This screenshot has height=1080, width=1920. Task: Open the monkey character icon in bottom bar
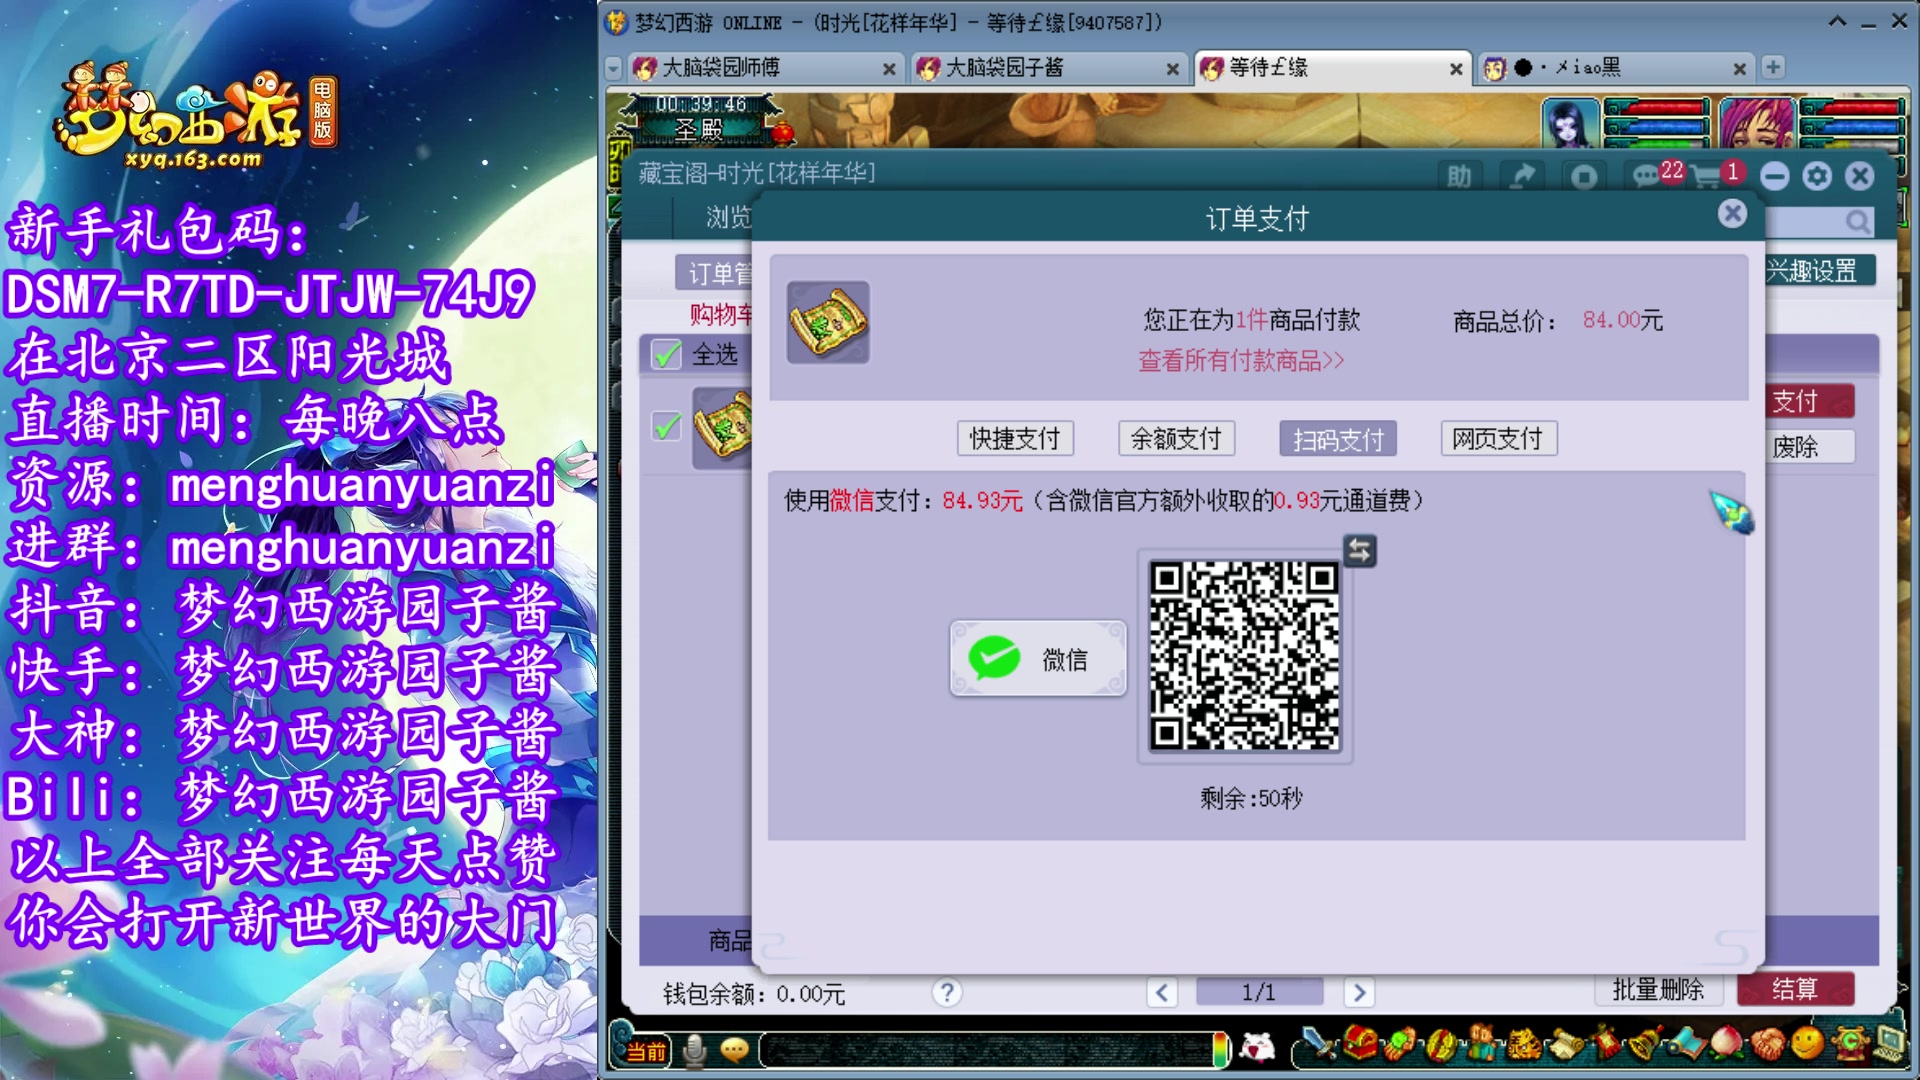(1481, 1043)
